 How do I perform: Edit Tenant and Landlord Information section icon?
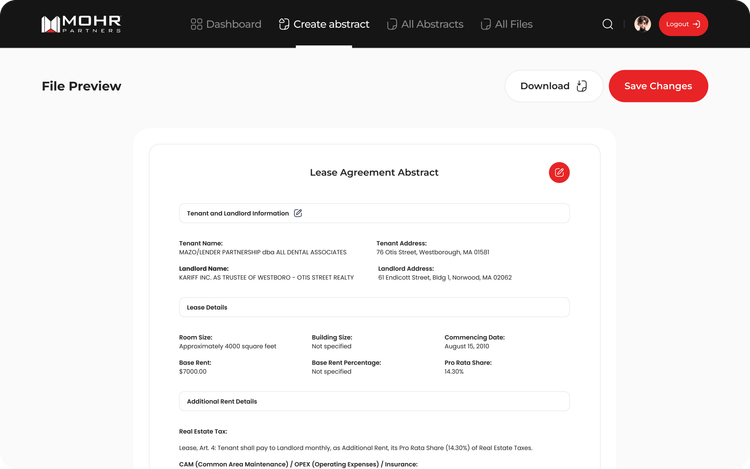pyautogui.click(x=298, y=213)
